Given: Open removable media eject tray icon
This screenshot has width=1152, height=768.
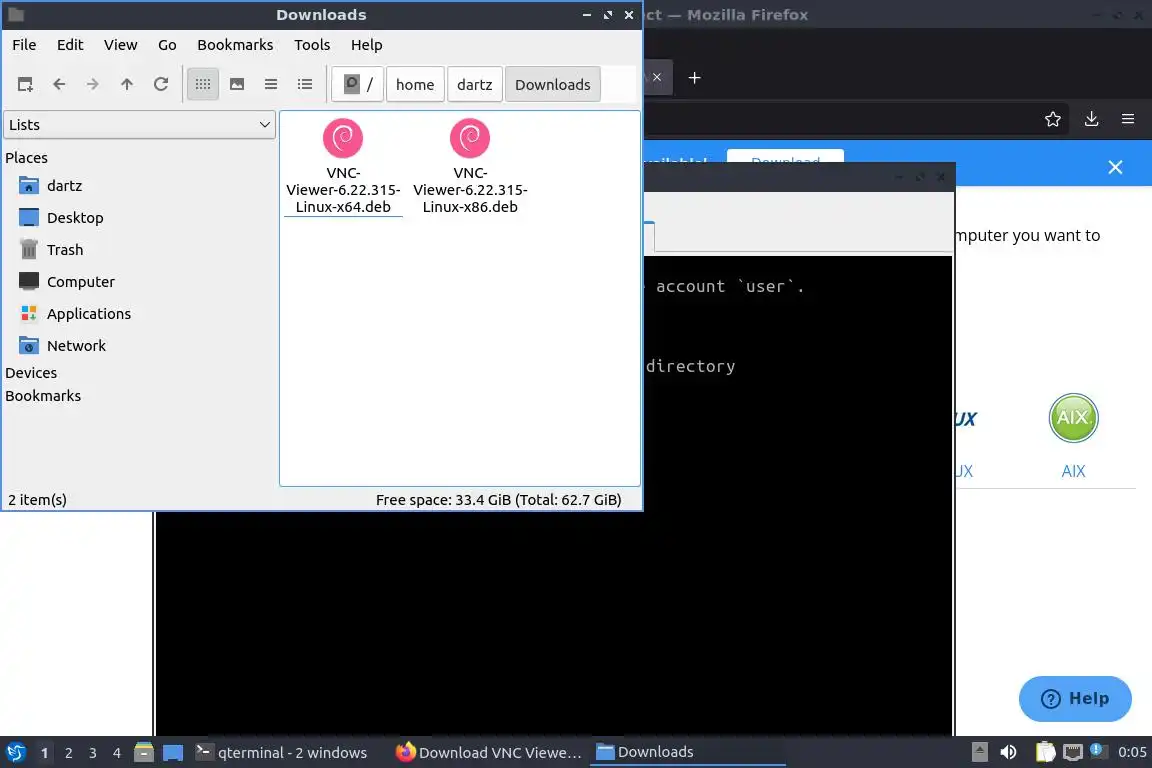Looking at the screenshot, I should tap(979, 752).
